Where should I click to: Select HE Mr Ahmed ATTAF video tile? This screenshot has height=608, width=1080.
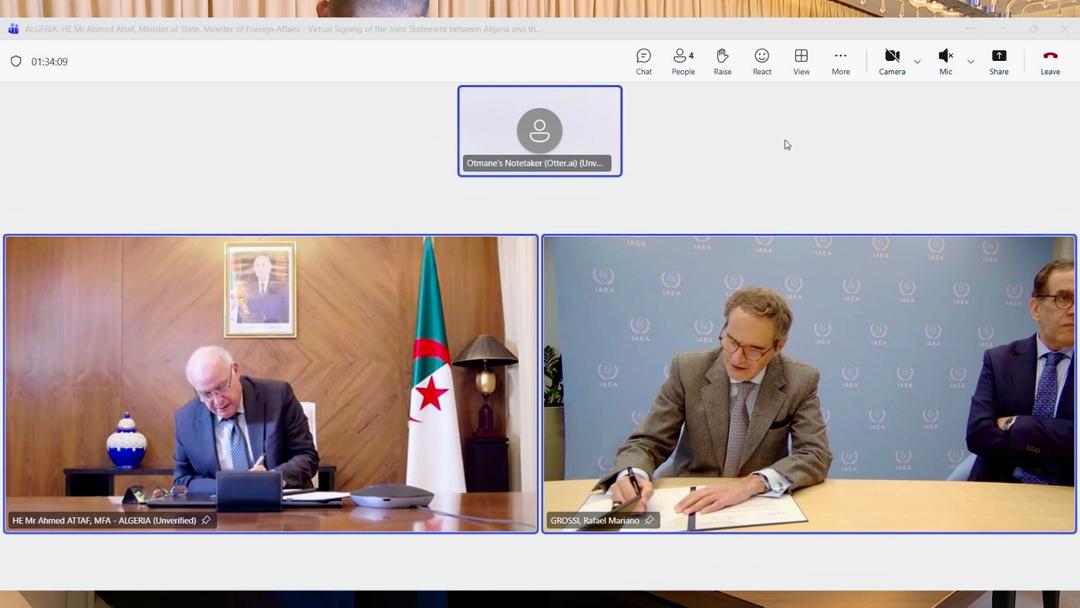coord(271,383)
